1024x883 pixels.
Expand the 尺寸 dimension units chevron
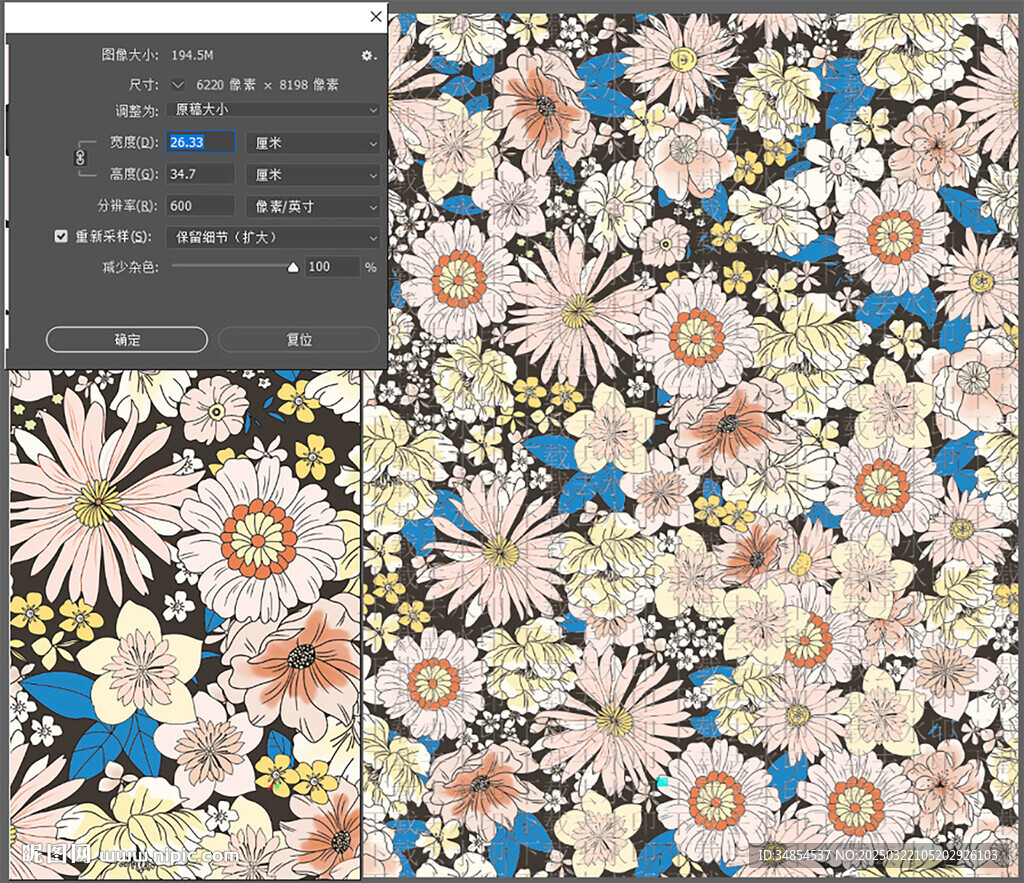[x=178, y=85]
